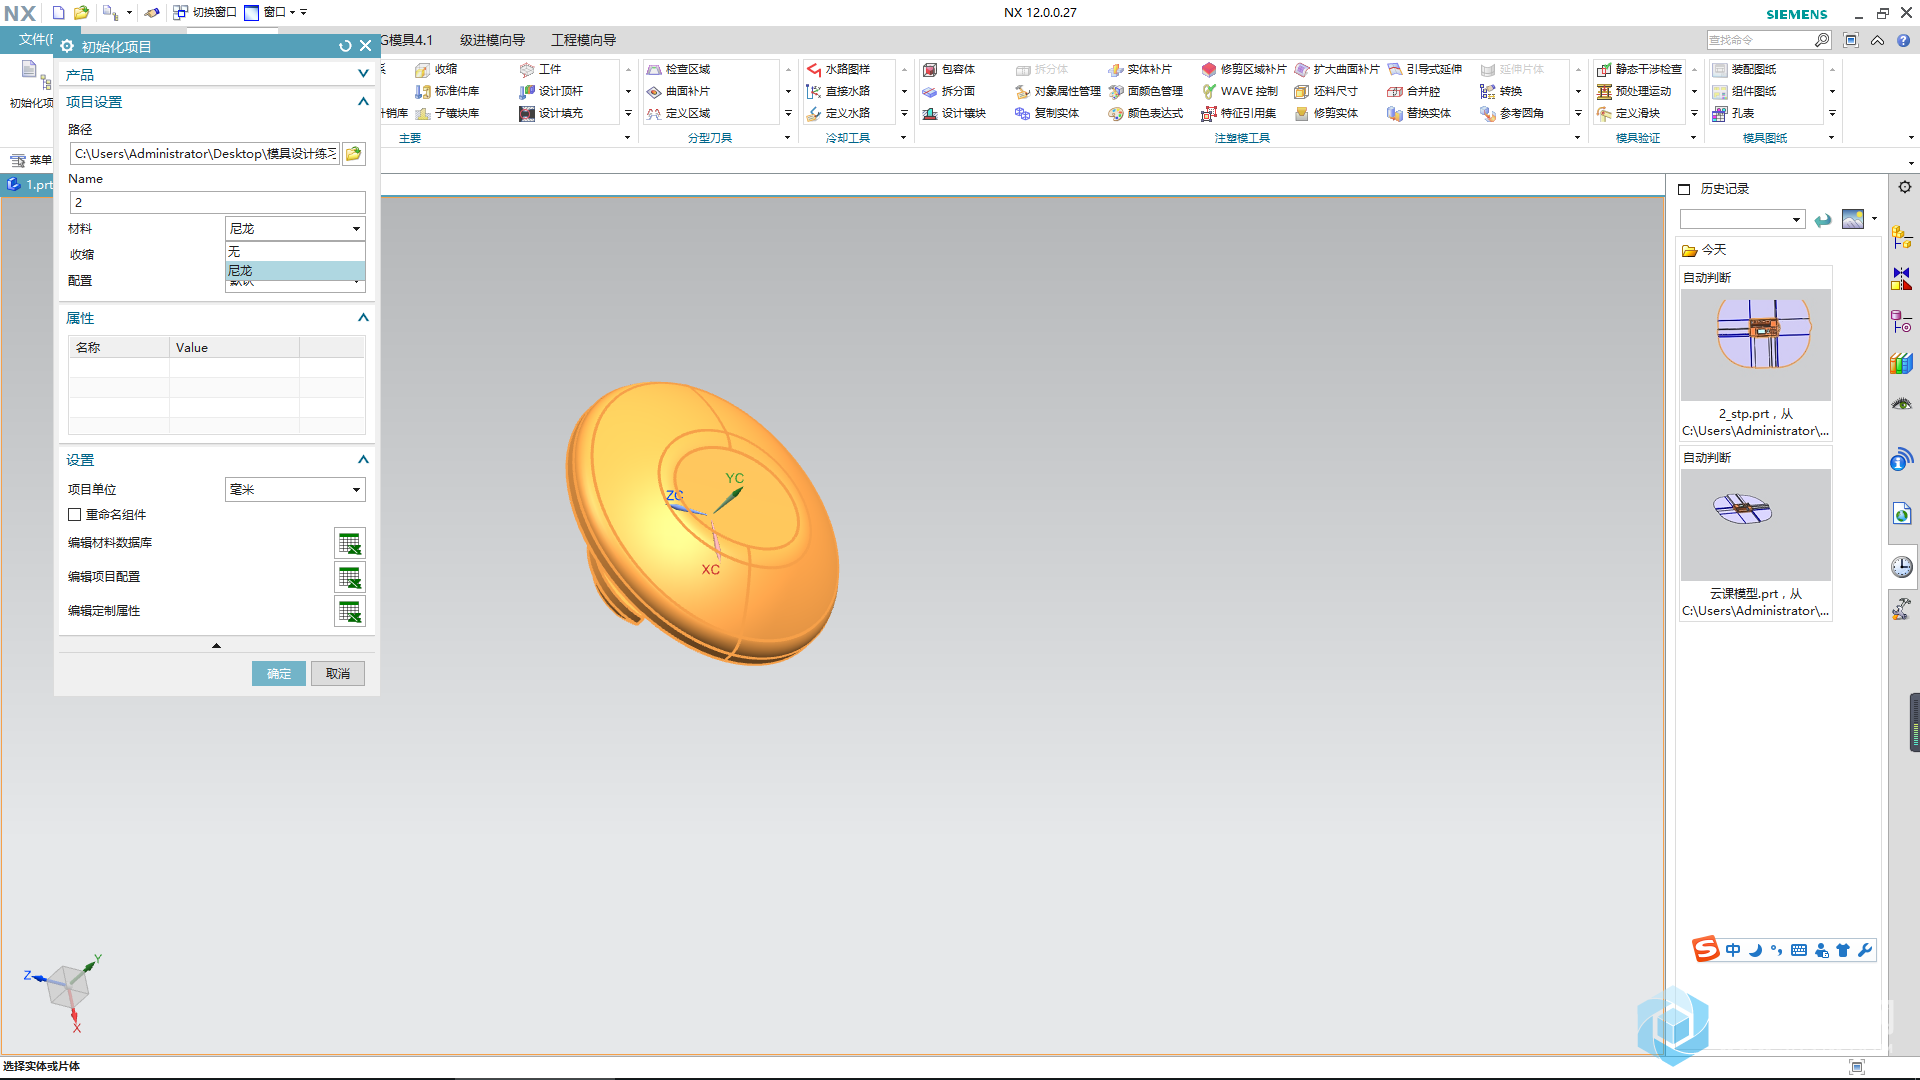Expand the 注塑模工具 group dropdown

click(x=1578, y=138)
